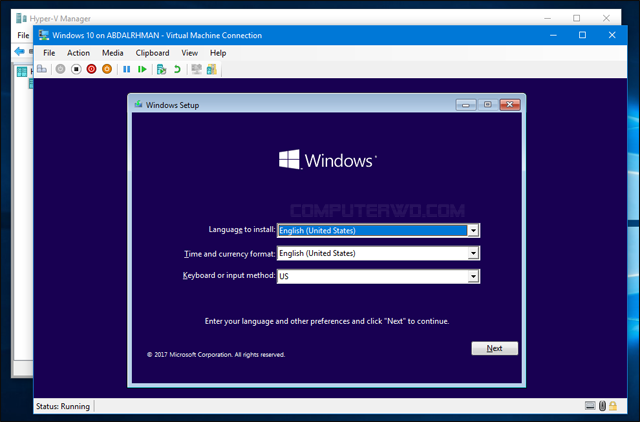Click Virtual Machine Connection title icon
Screen dimensions: 640x422
44,36
